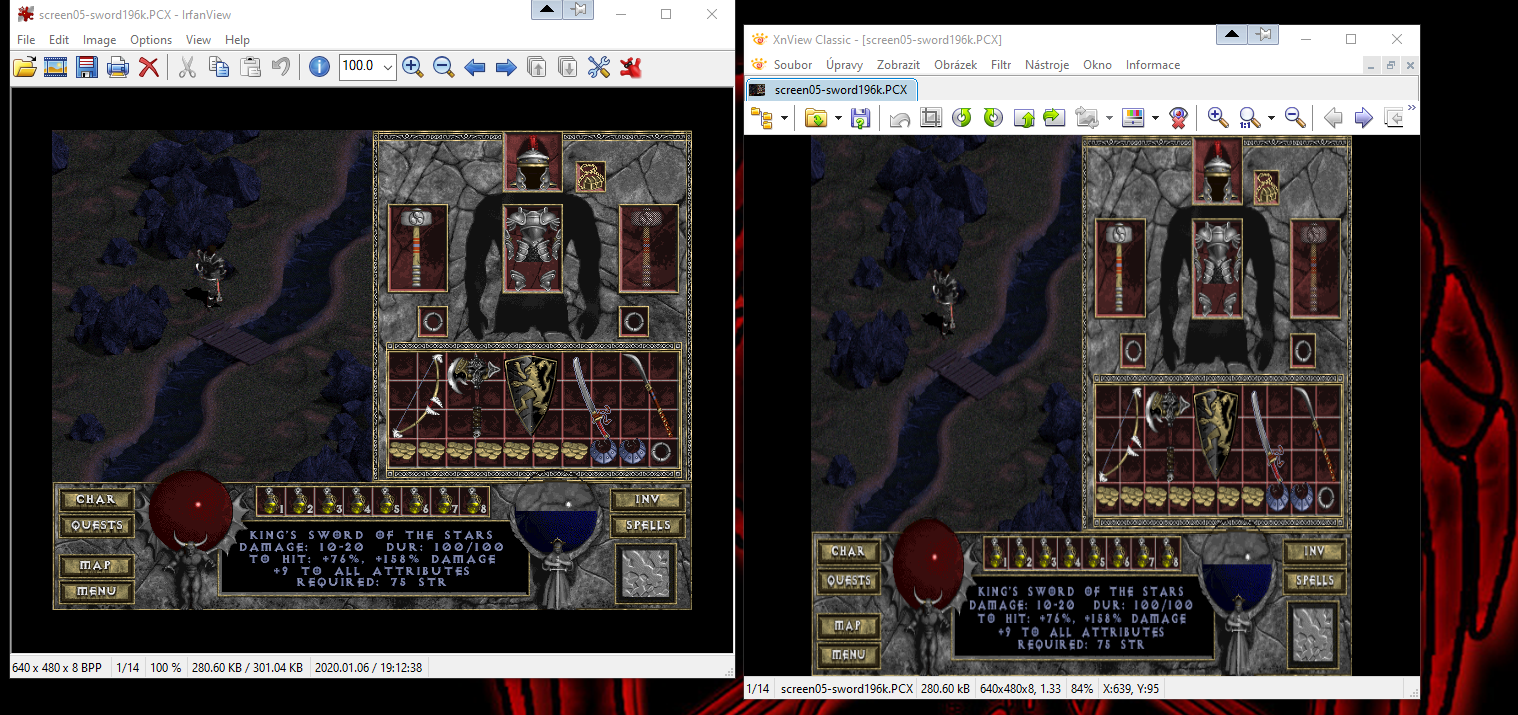Image resolution: width=1518 pixels, height=715 pixels.
Task: Open the Informace menu in XnView
Action: pos(1153,65)
